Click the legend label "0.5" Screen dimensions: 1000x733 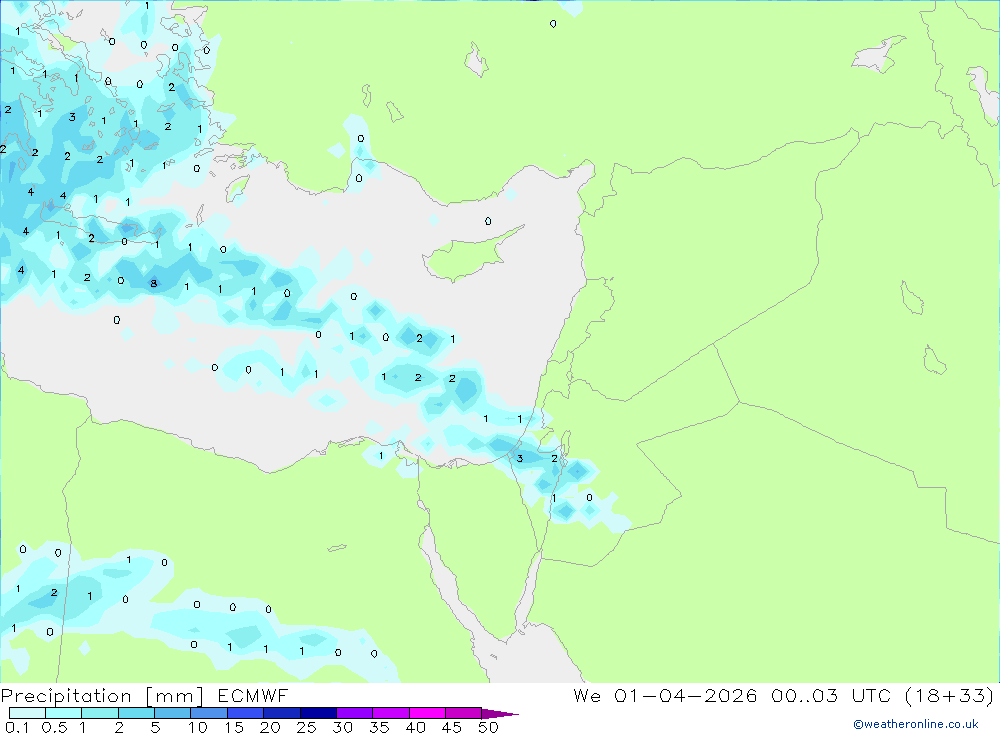tap(54, 727)
